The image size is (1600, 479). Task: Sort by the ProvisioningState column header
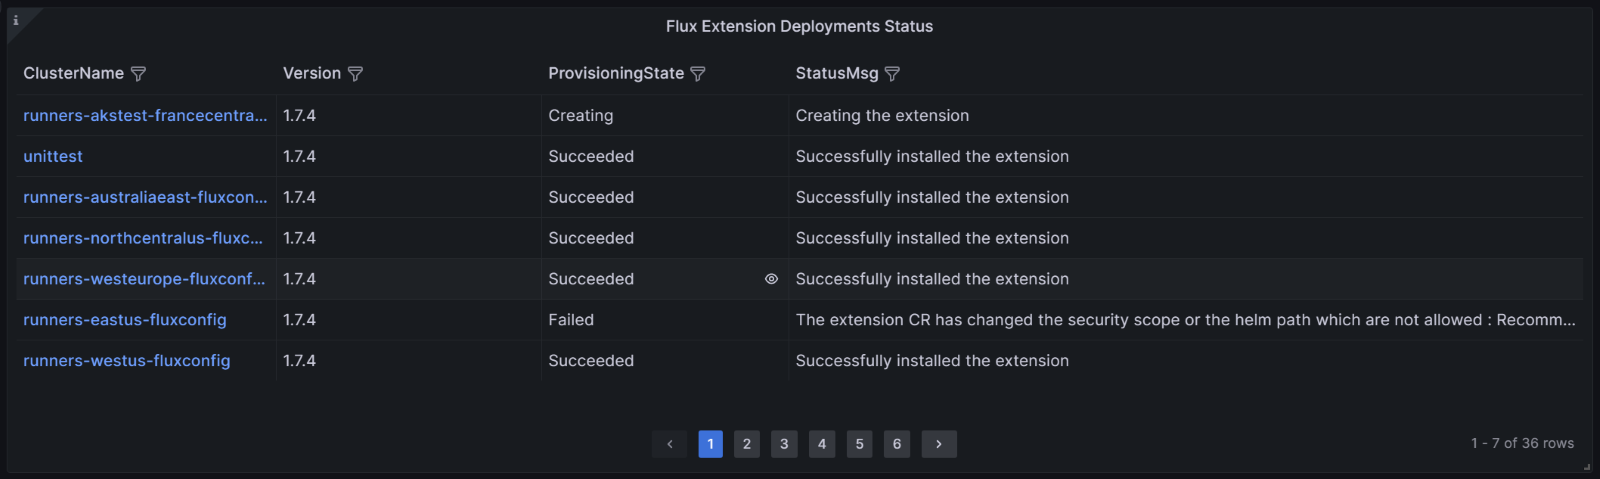tap(615, 74)
